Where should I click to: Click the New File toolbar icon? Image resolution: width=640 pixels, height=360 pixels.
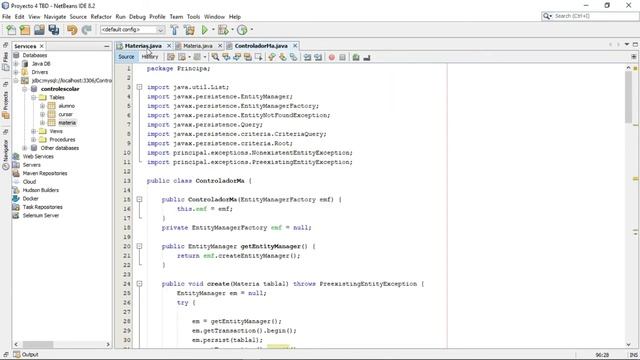click(11, 30)
